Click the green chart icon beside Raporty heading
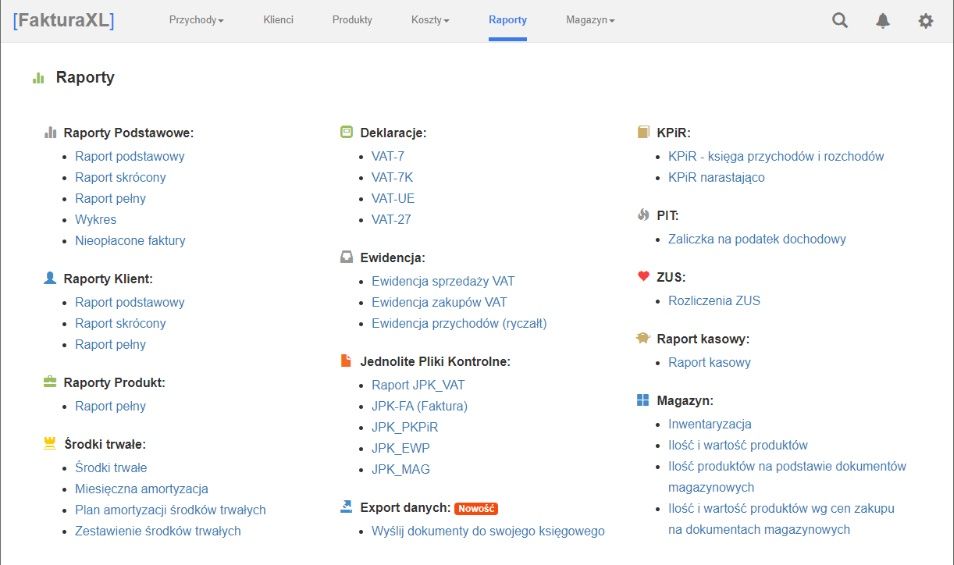This screenshot has height=565, width=954. (x=39, y=78)
